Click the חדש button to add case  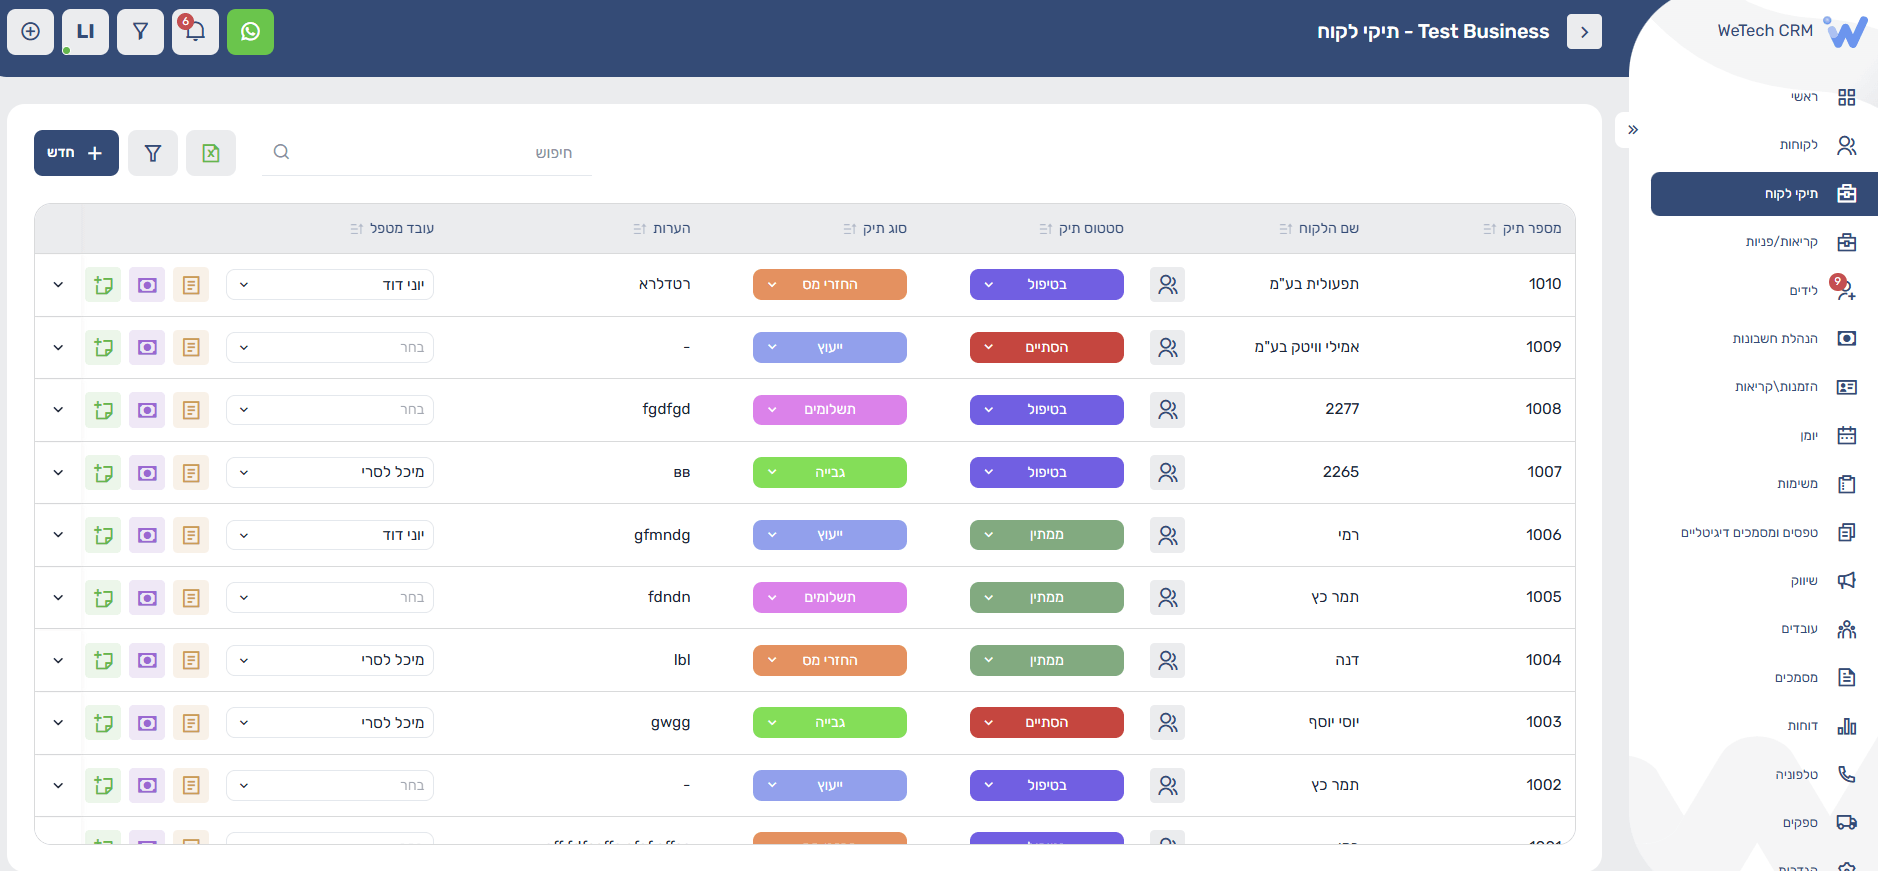coord(76,153)
